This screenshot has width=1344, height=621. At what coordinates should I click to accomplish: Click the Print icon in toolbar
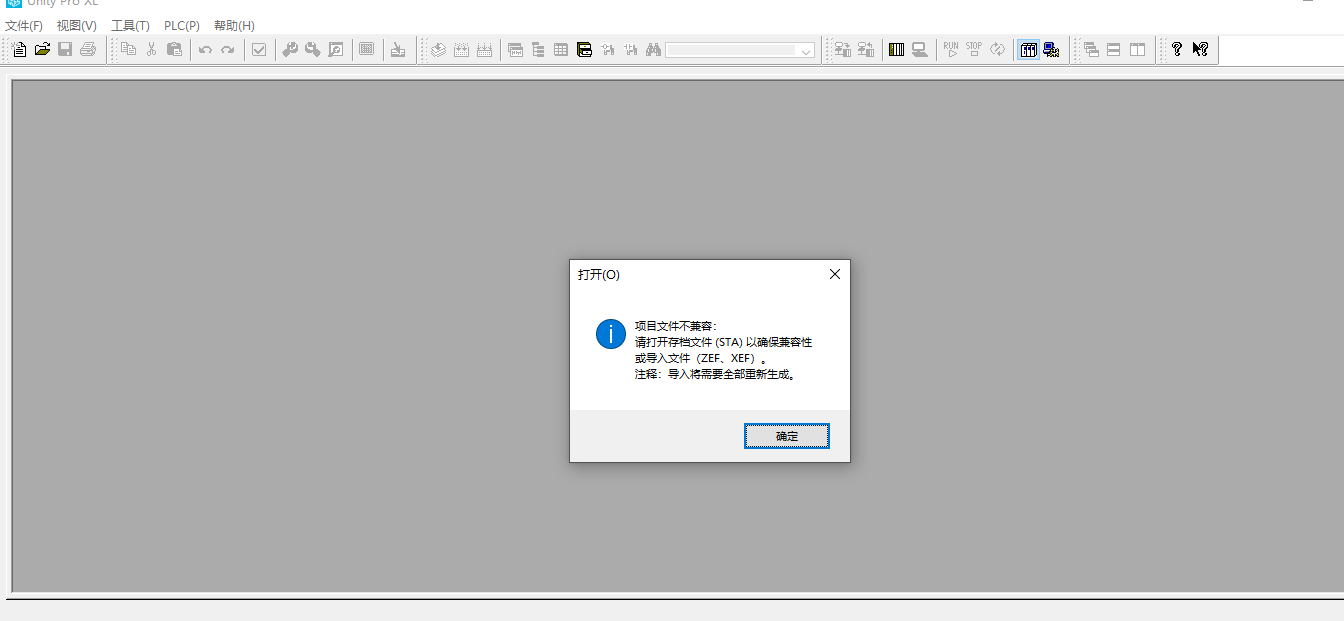(x=88, y=49)
